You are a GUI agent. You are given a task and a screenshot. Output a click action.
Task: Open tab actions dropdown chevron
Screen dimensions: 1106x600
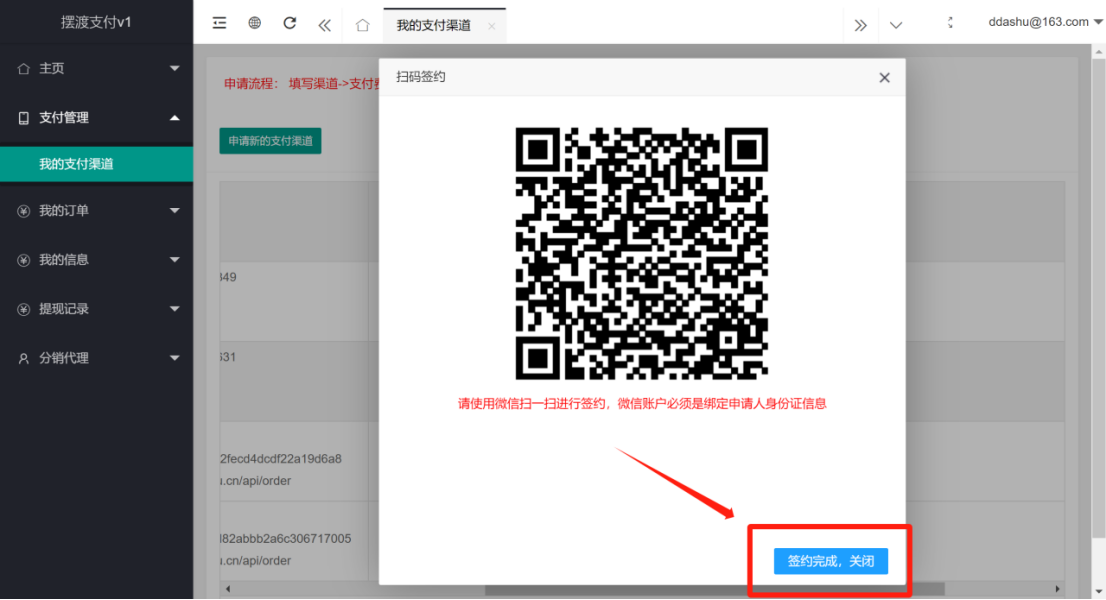(x=896, y=25)
